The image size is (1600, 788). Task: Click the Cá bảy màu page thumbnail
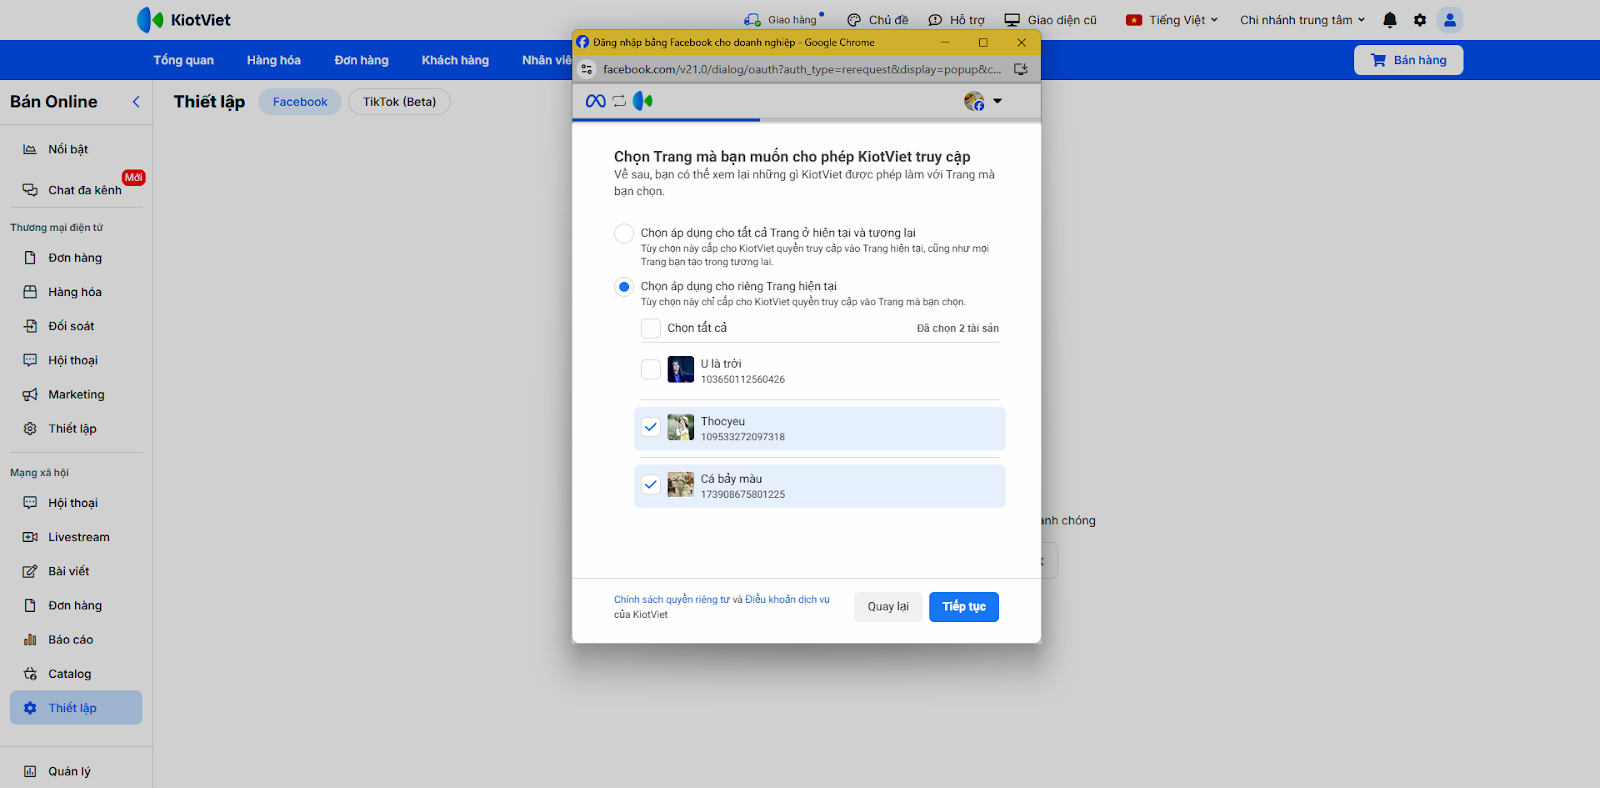click(681, 485)
